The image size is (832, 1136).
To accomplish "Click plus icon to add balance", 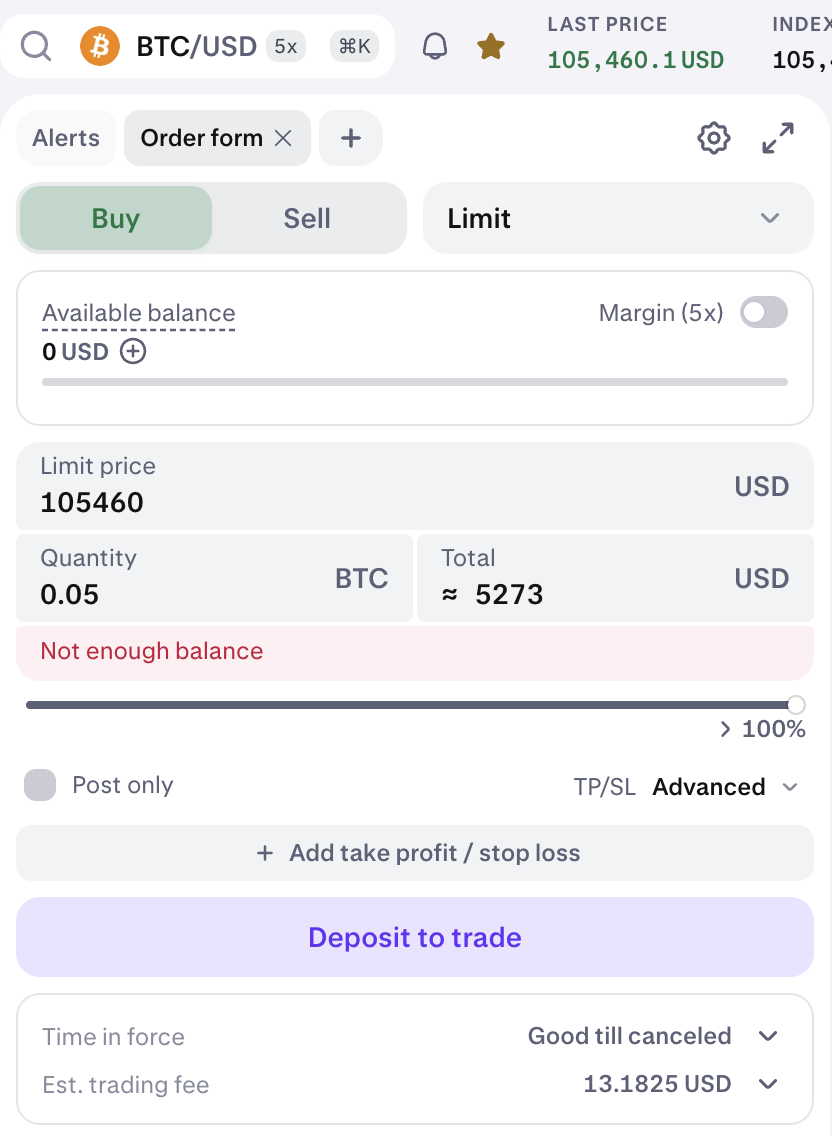I will click(133, 351).
